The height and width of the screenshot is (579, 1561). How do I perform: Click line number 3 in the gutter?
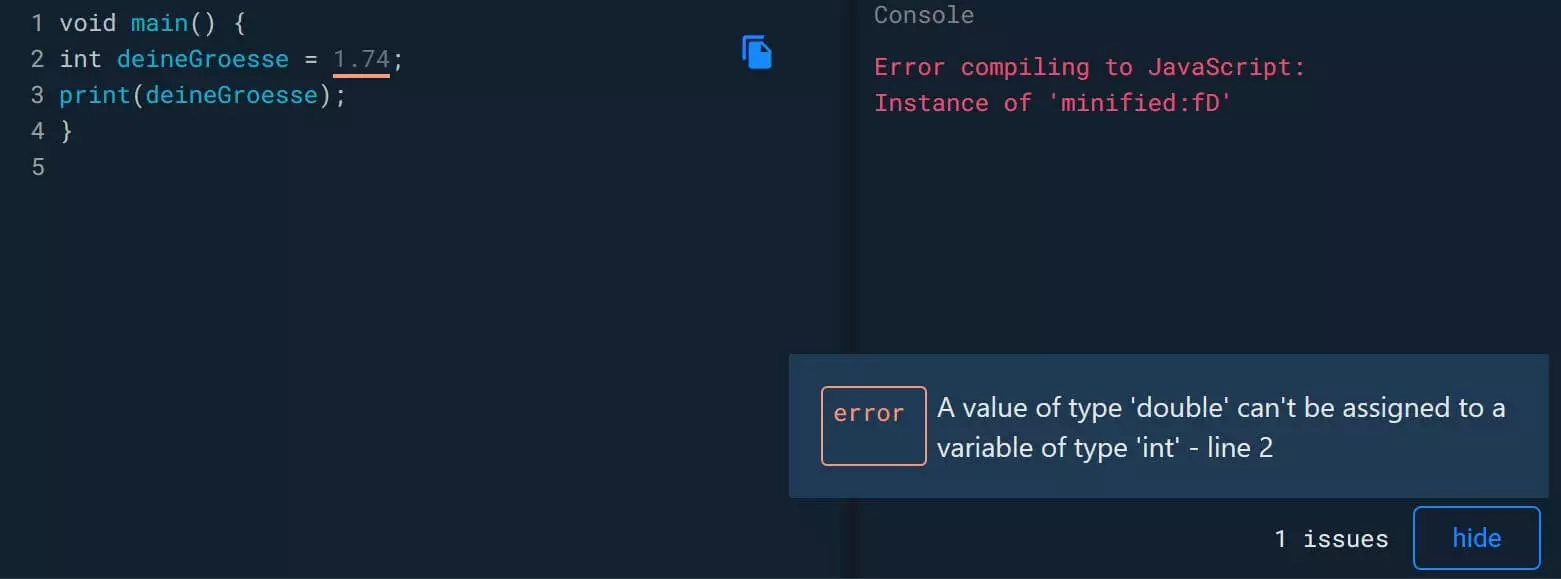point(37,95)
